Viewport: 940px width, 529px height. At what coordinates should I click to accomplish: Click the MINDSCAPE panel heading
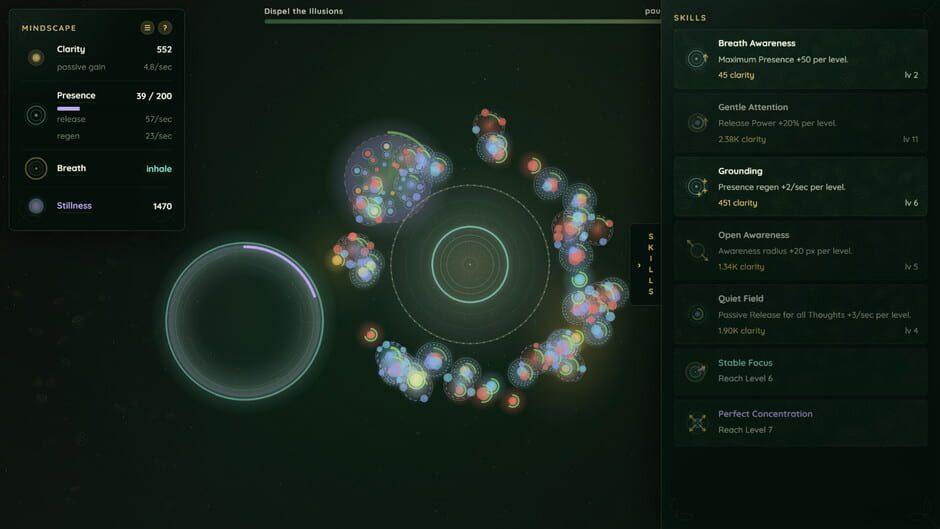[49, 28]
